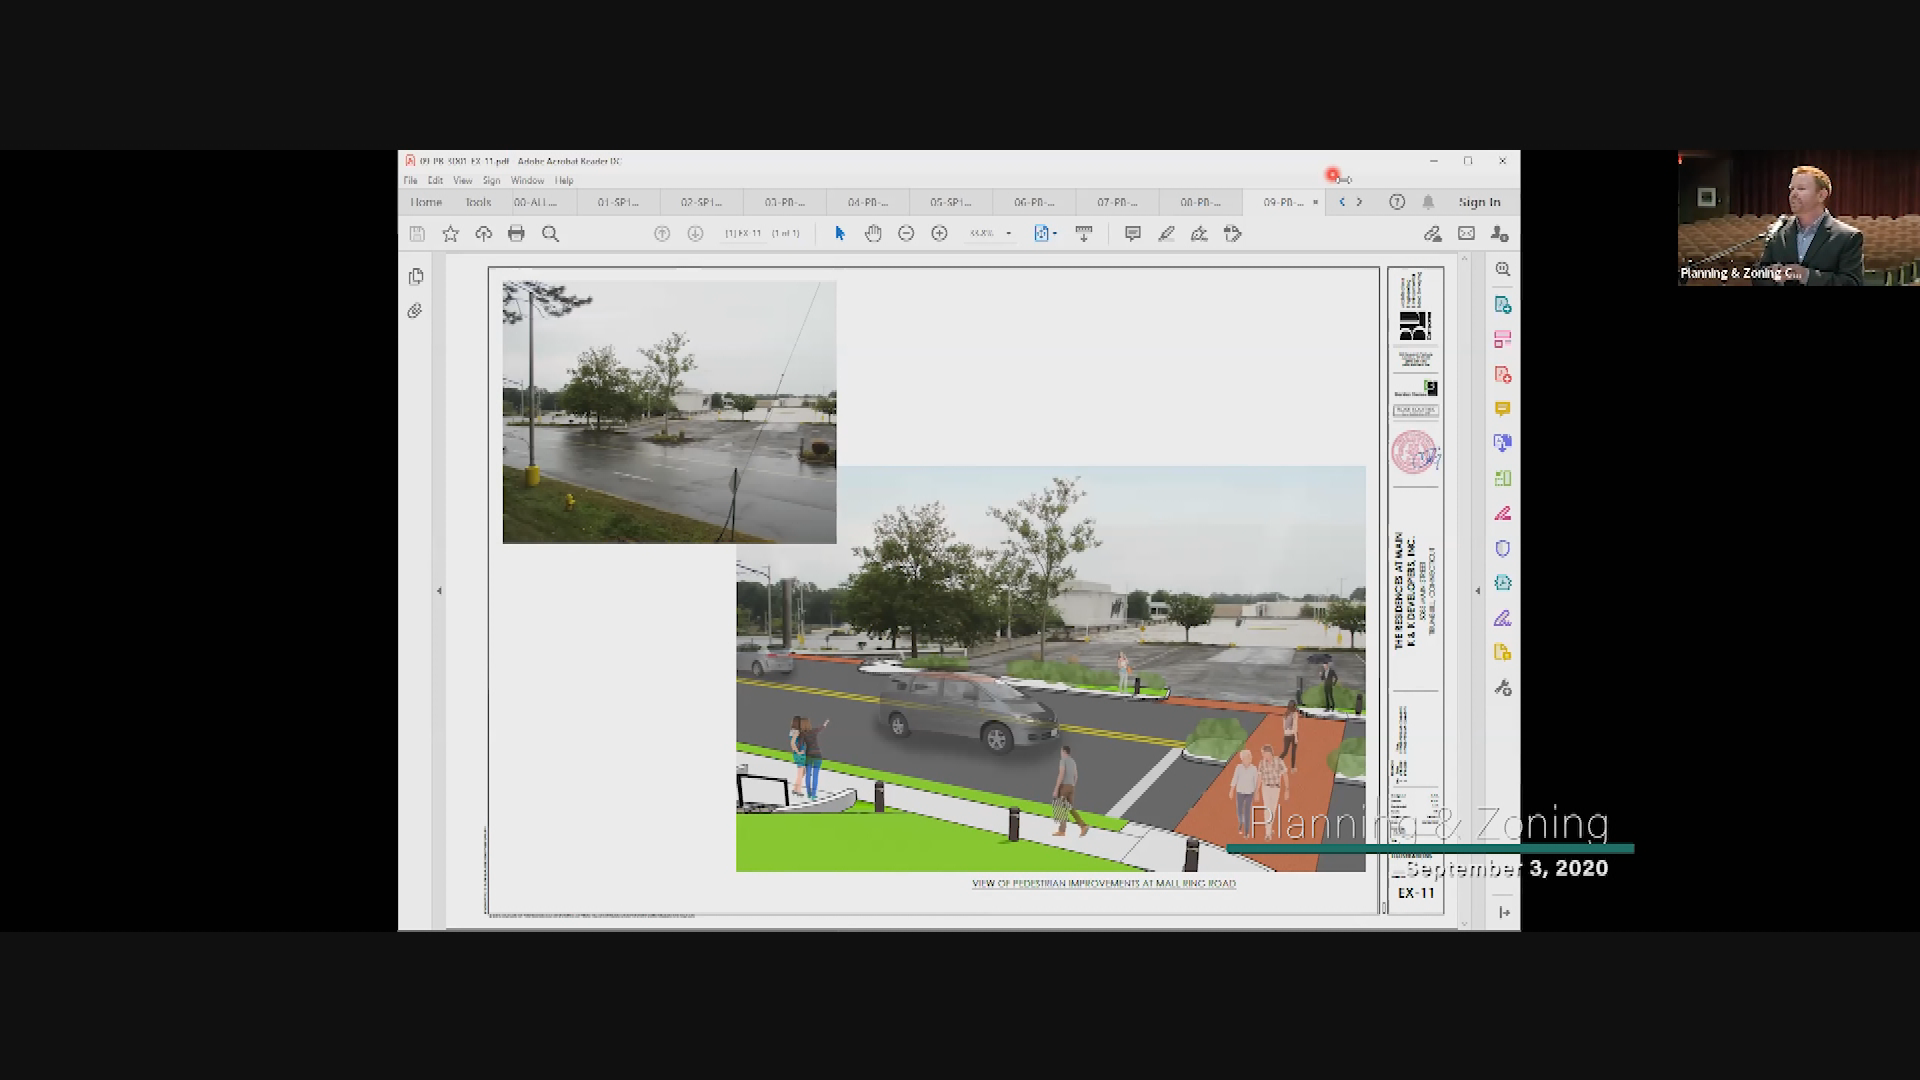The image size is (1920, 1080).
Task: Toggle the right tools pane collapse arrow
Action: [x=1477, y=588]
